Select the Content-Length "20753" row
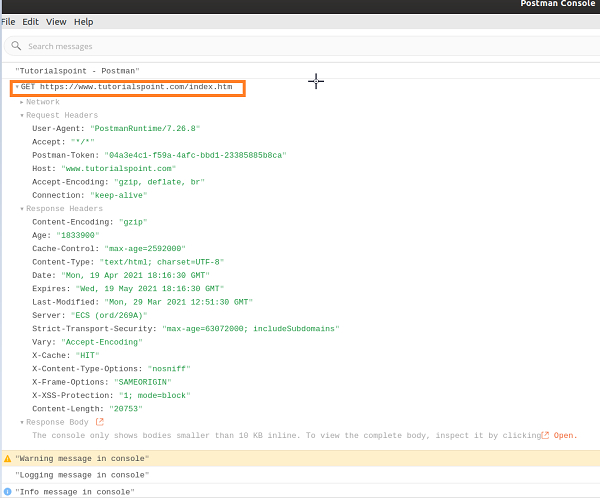 tap(87, 409)
